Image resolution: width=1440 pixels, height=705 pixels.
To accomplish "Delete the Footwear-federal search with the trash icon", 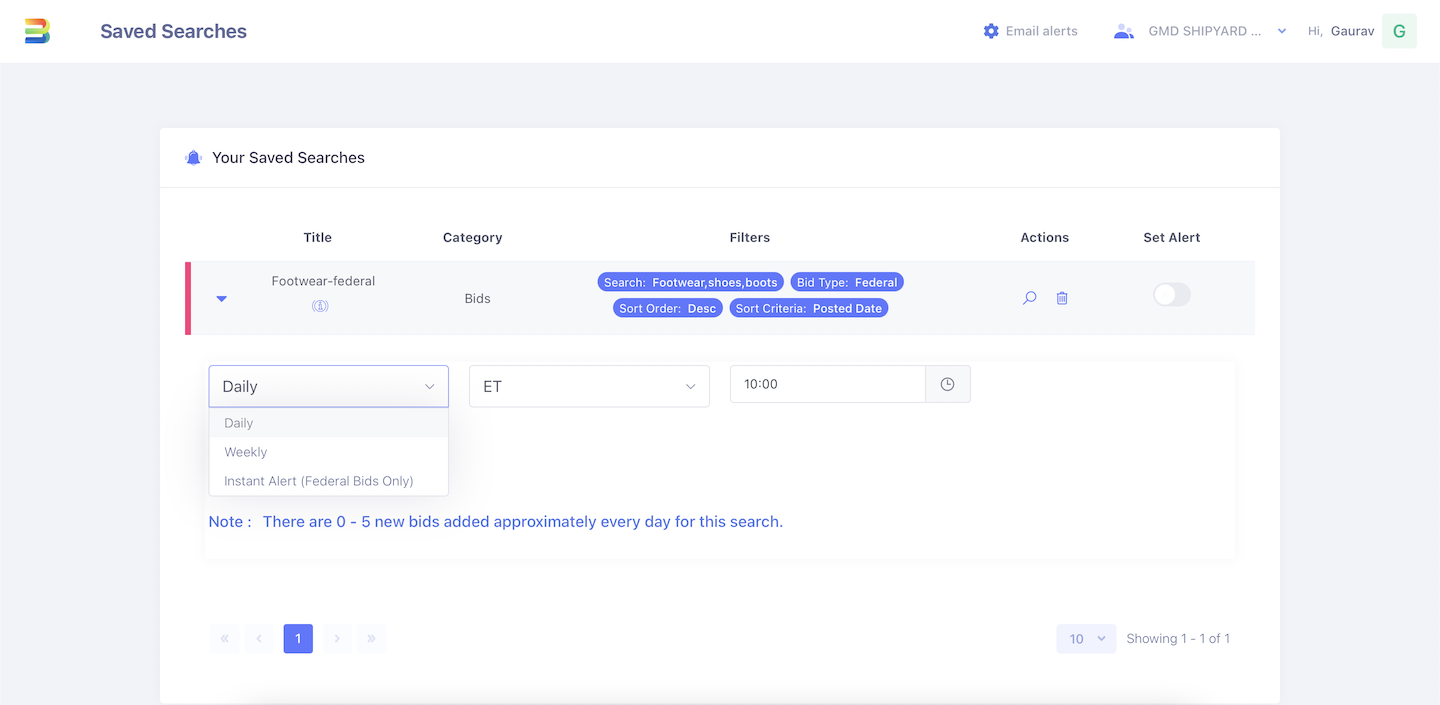I will tap(1062, 297).
